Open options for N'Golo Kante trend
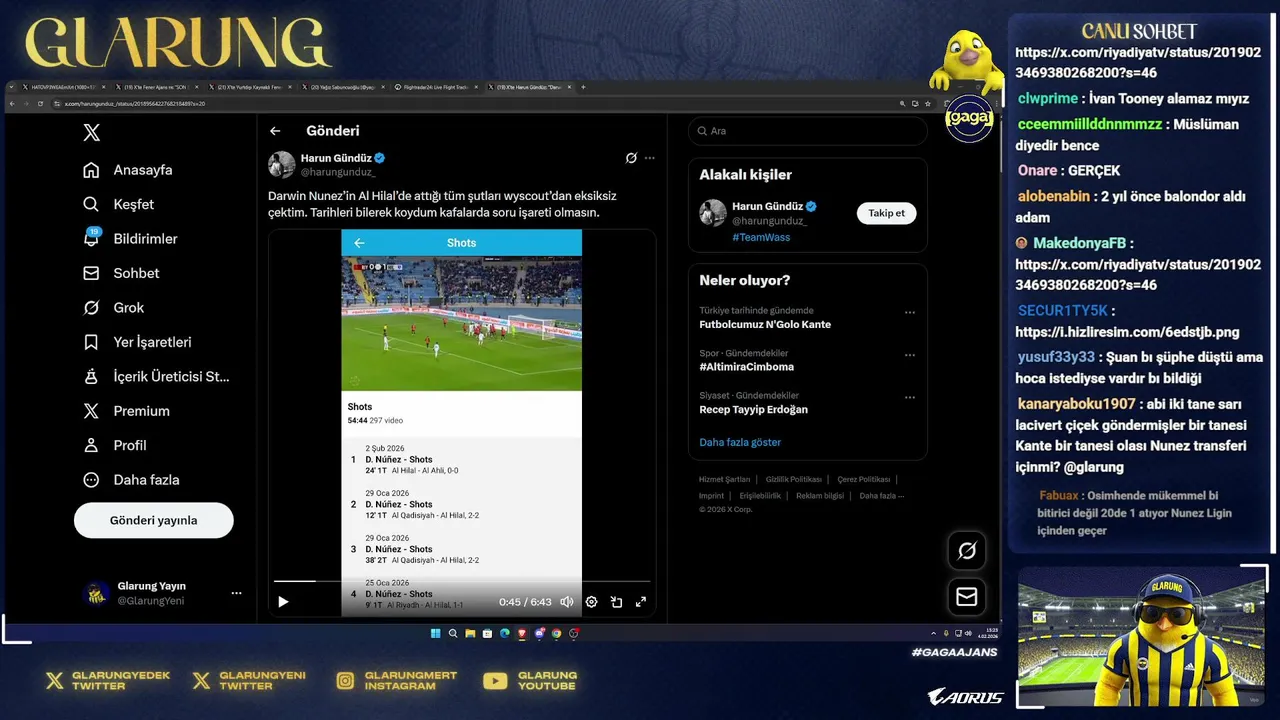Viewport: 1280px width, 720px height. pos(910,312)
